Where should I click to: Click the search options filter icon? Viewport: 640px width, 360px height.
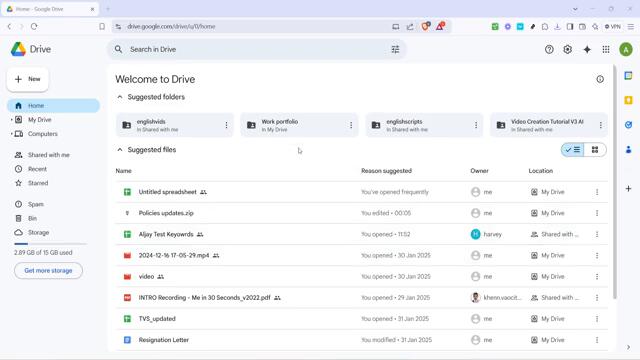click(395, 49)
